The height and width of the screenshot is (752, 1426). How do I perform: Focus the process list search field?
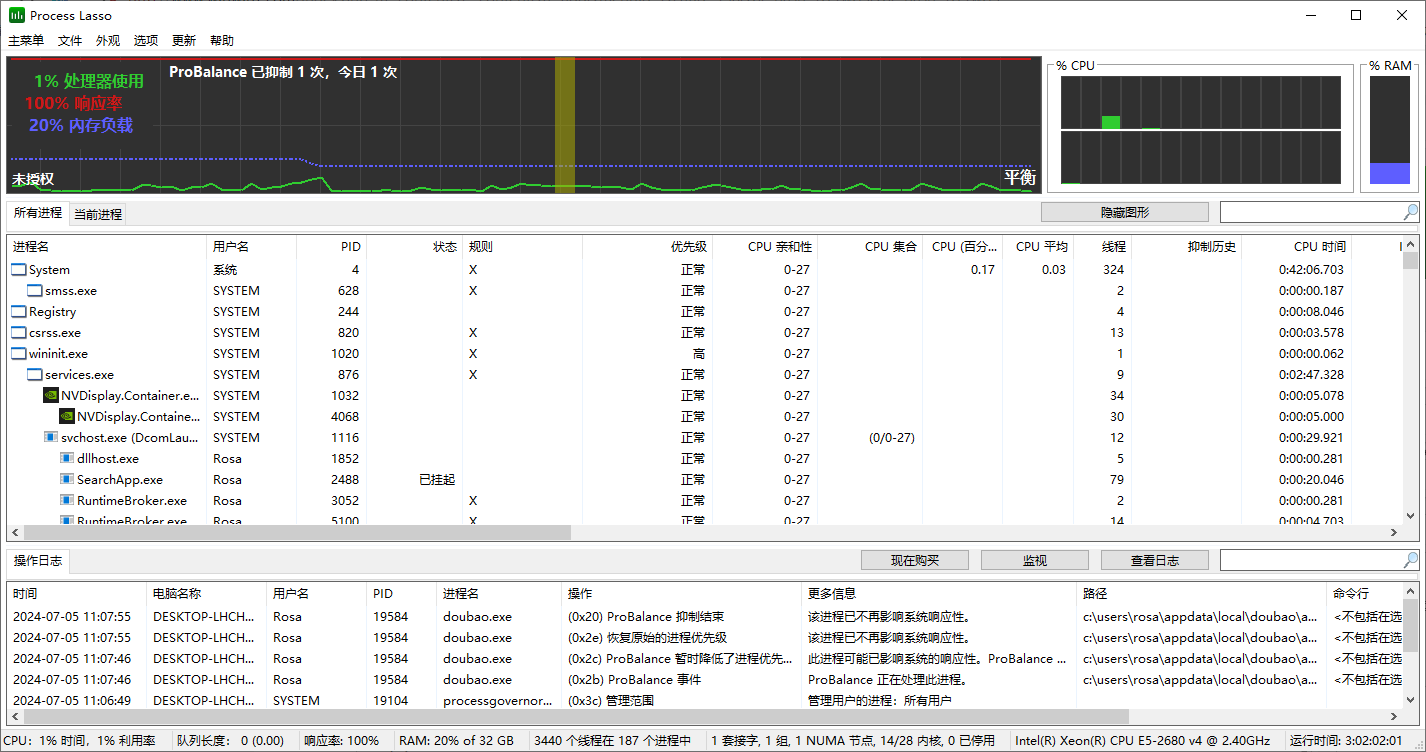tap(1310, 212)
